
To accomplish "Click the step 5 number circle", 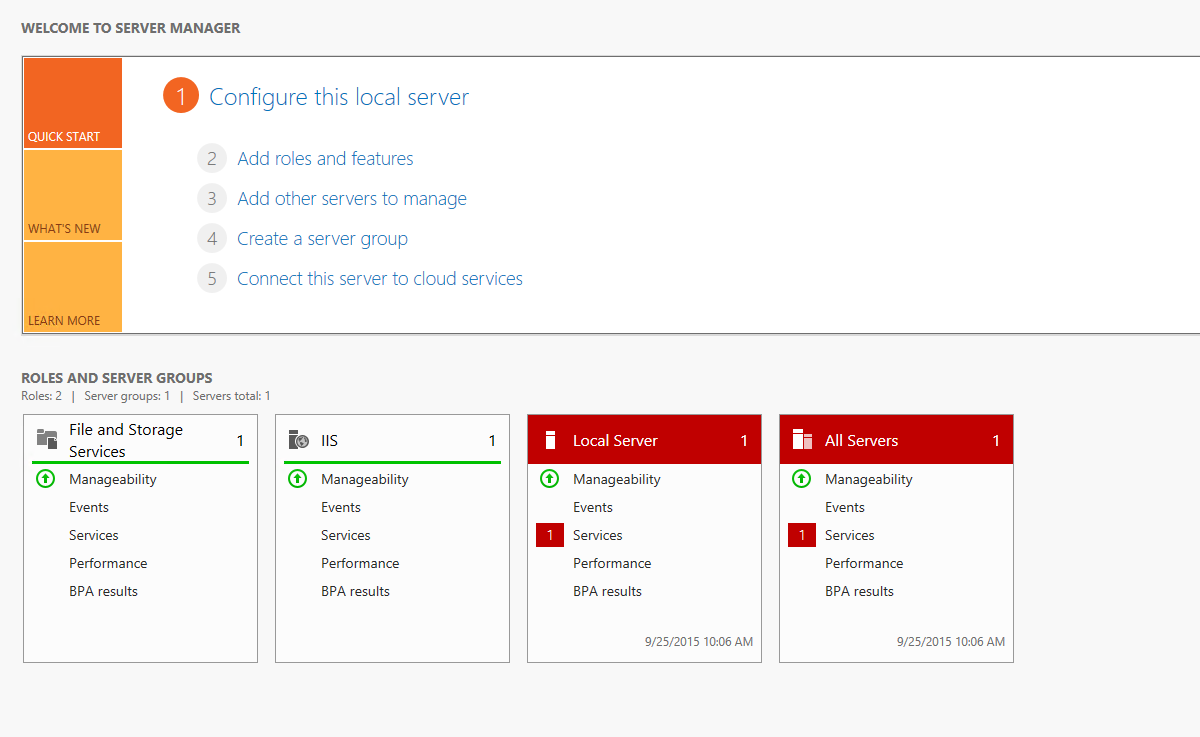I will click(x=212, y=278).
